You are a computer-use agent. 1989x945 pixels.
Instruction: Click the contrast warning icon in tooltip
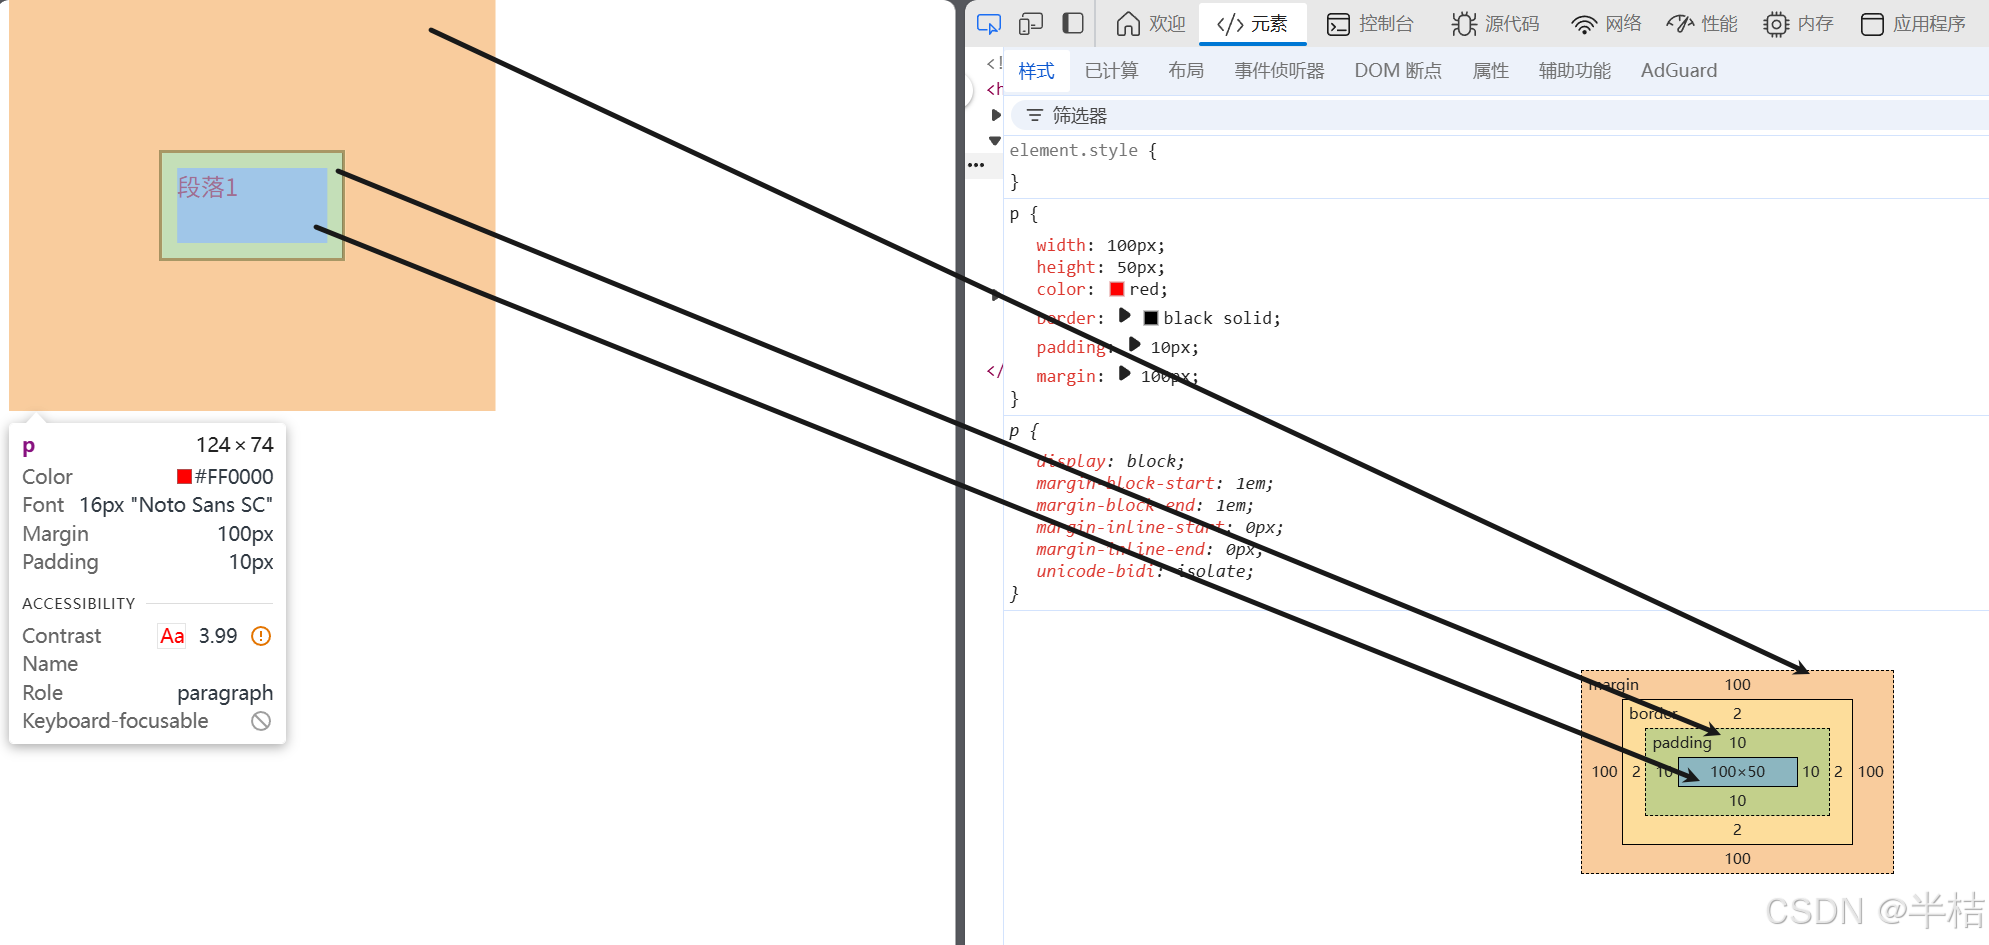(x=261, y=636)
